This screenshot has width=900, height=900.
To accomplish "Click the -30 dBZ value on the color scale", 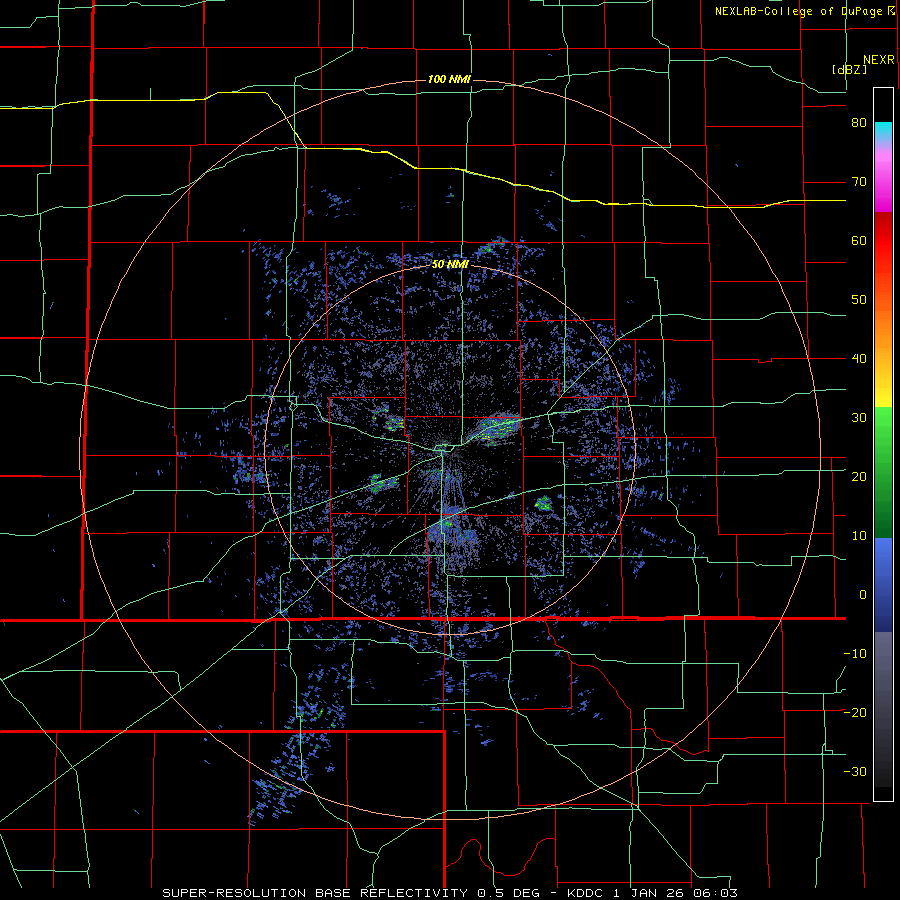I will [x=855, y=772].
